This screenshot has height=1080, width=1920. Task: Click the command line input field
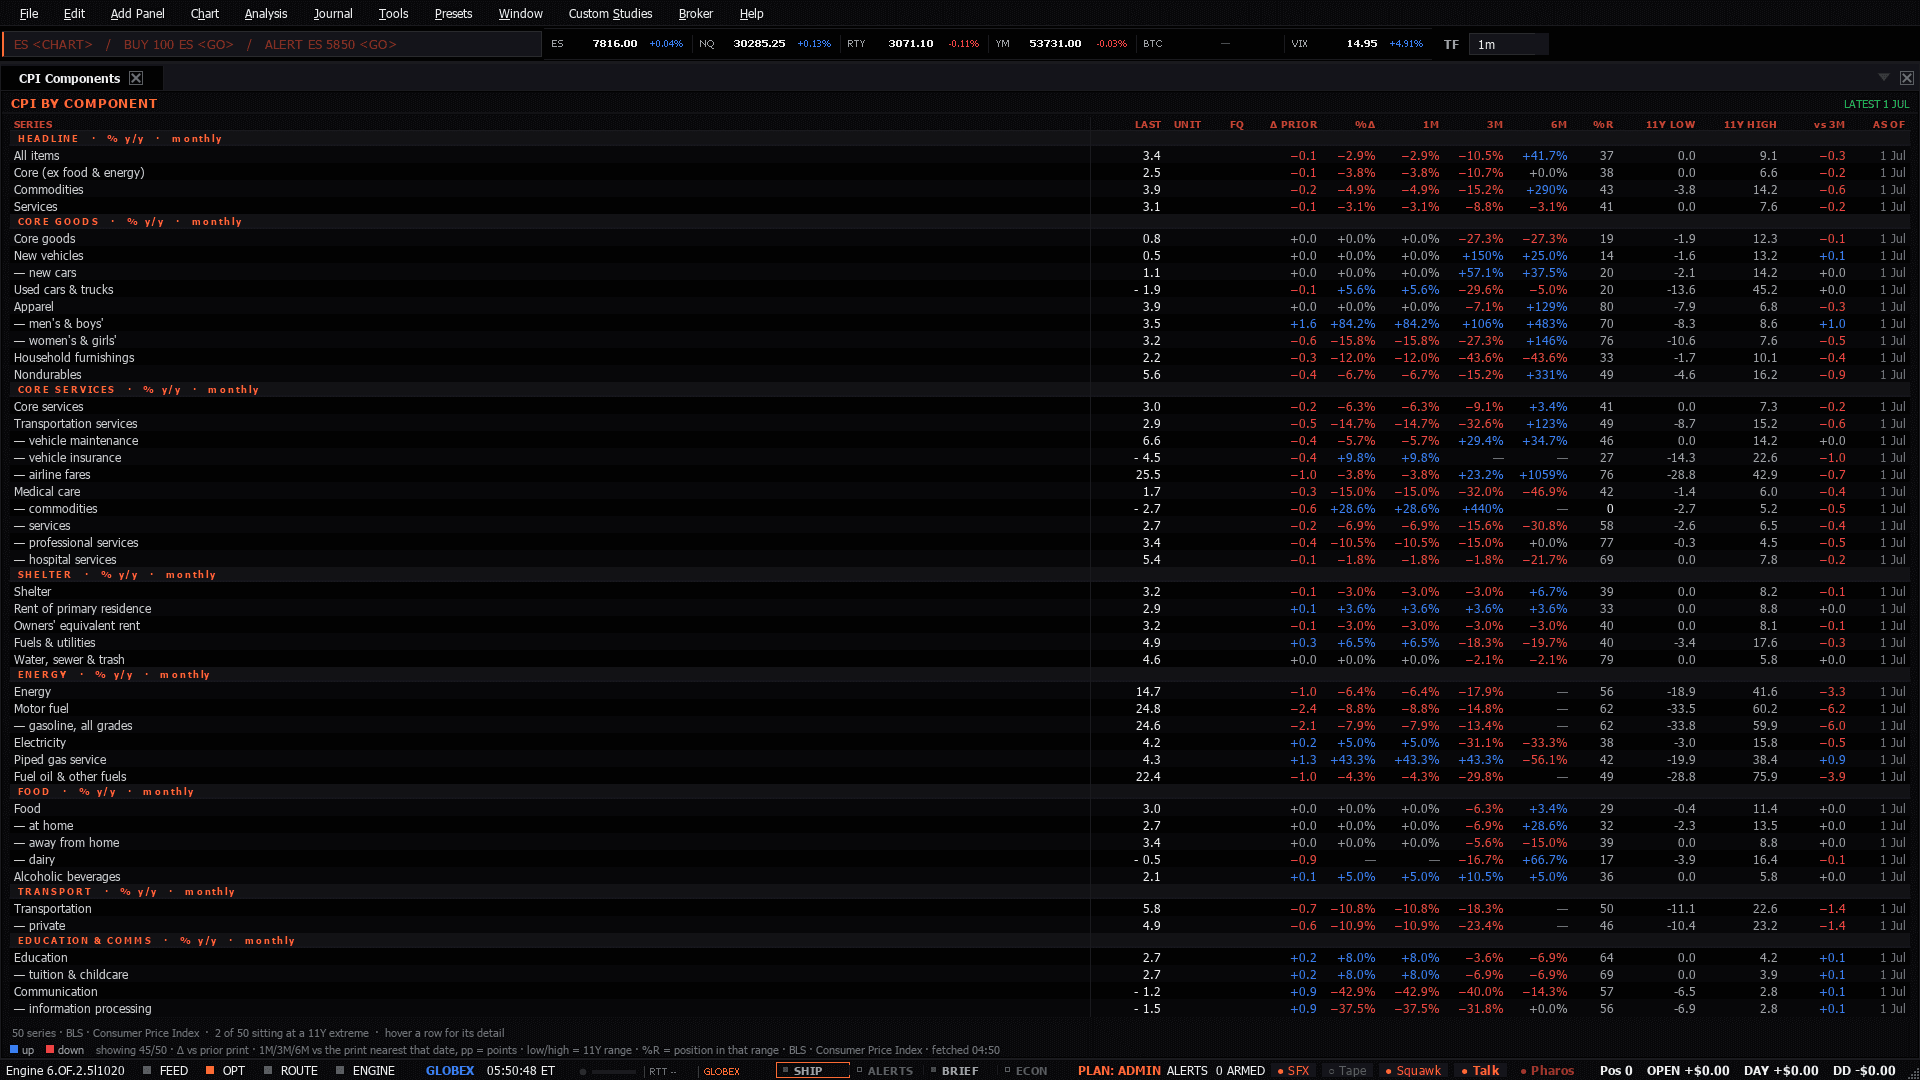click(x=272, y=44)
